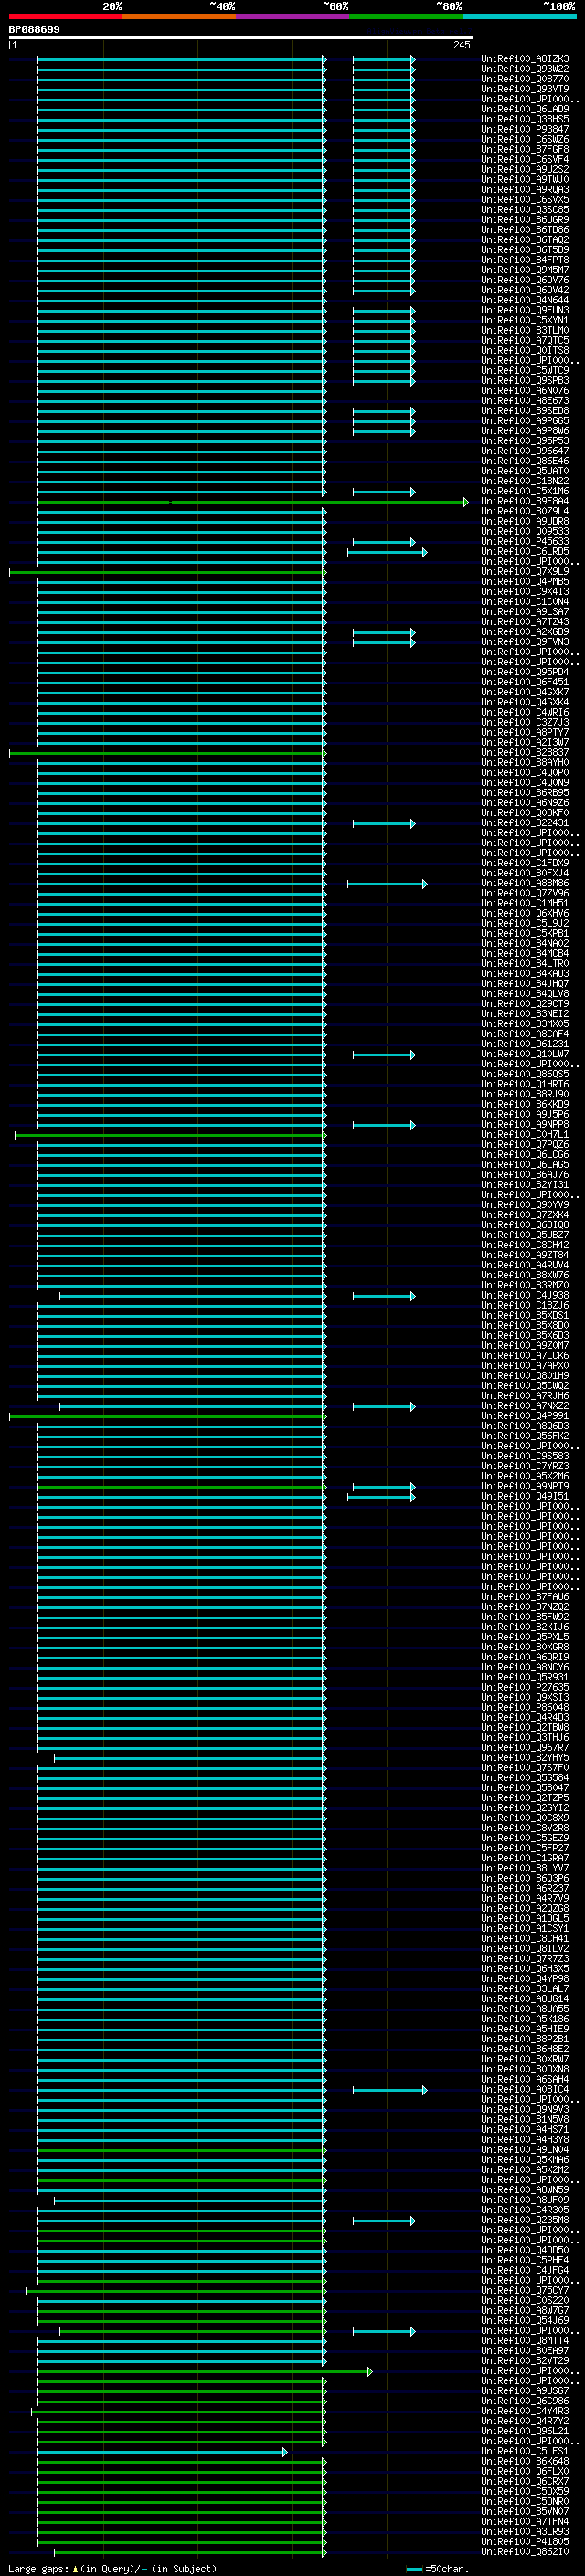Open the UniRef100_B7FGF8 hit link
The height and width of the screenshot is (2576, 585).
(525, 149)
